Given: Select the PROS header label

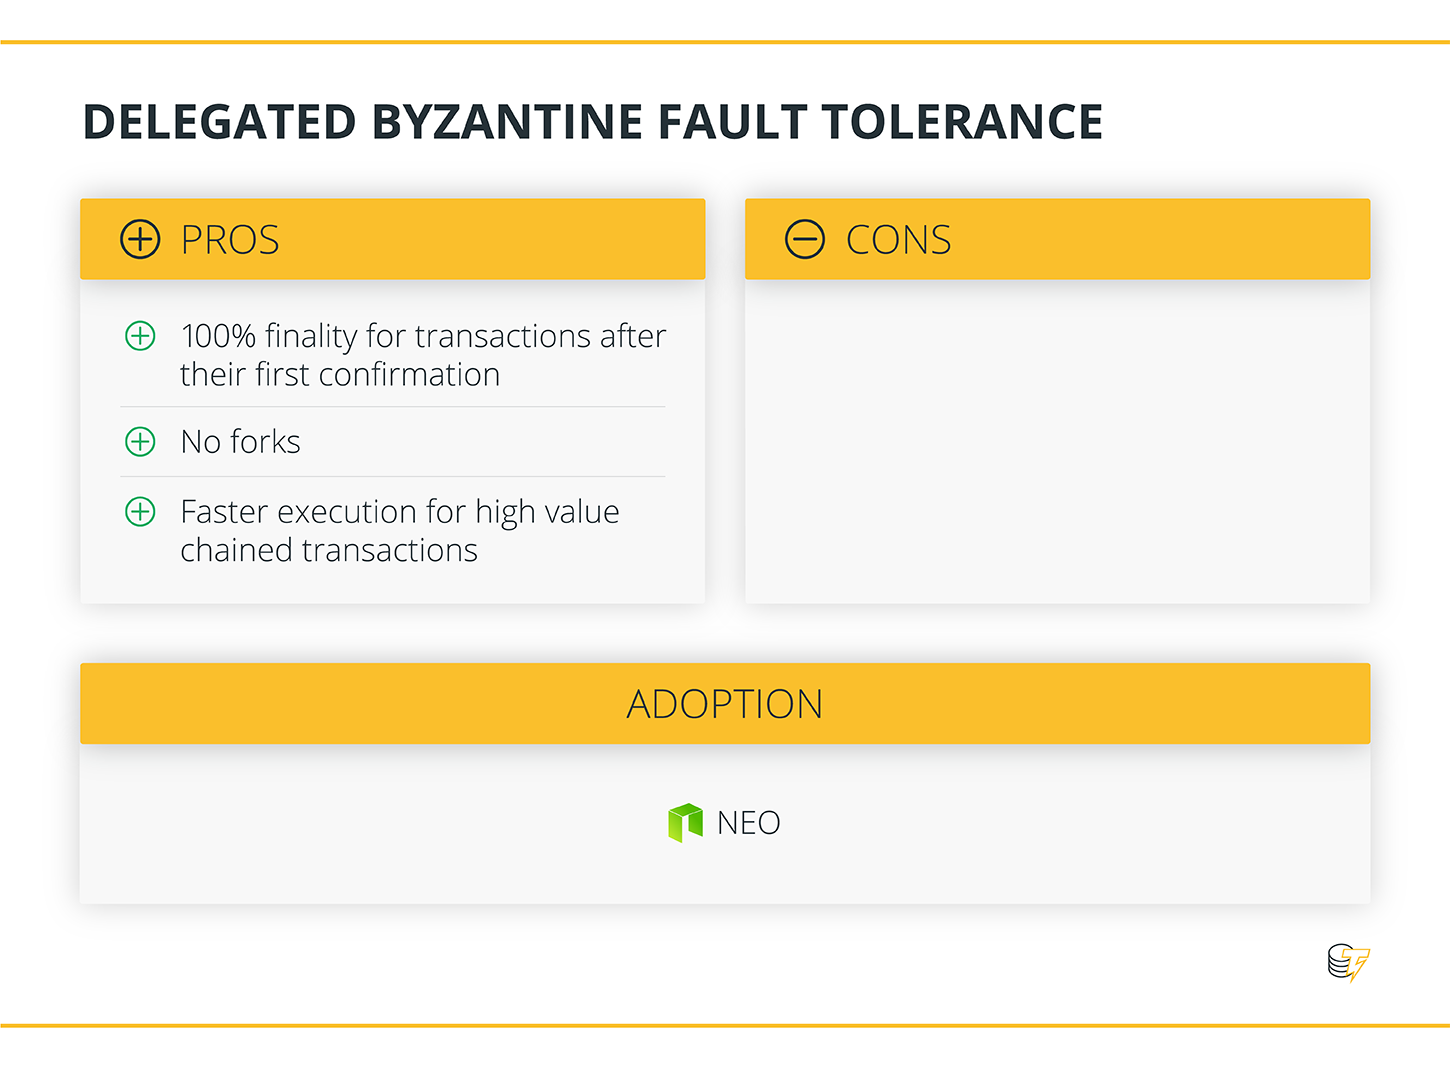Looking at the screenshot, I should (230, 240).
